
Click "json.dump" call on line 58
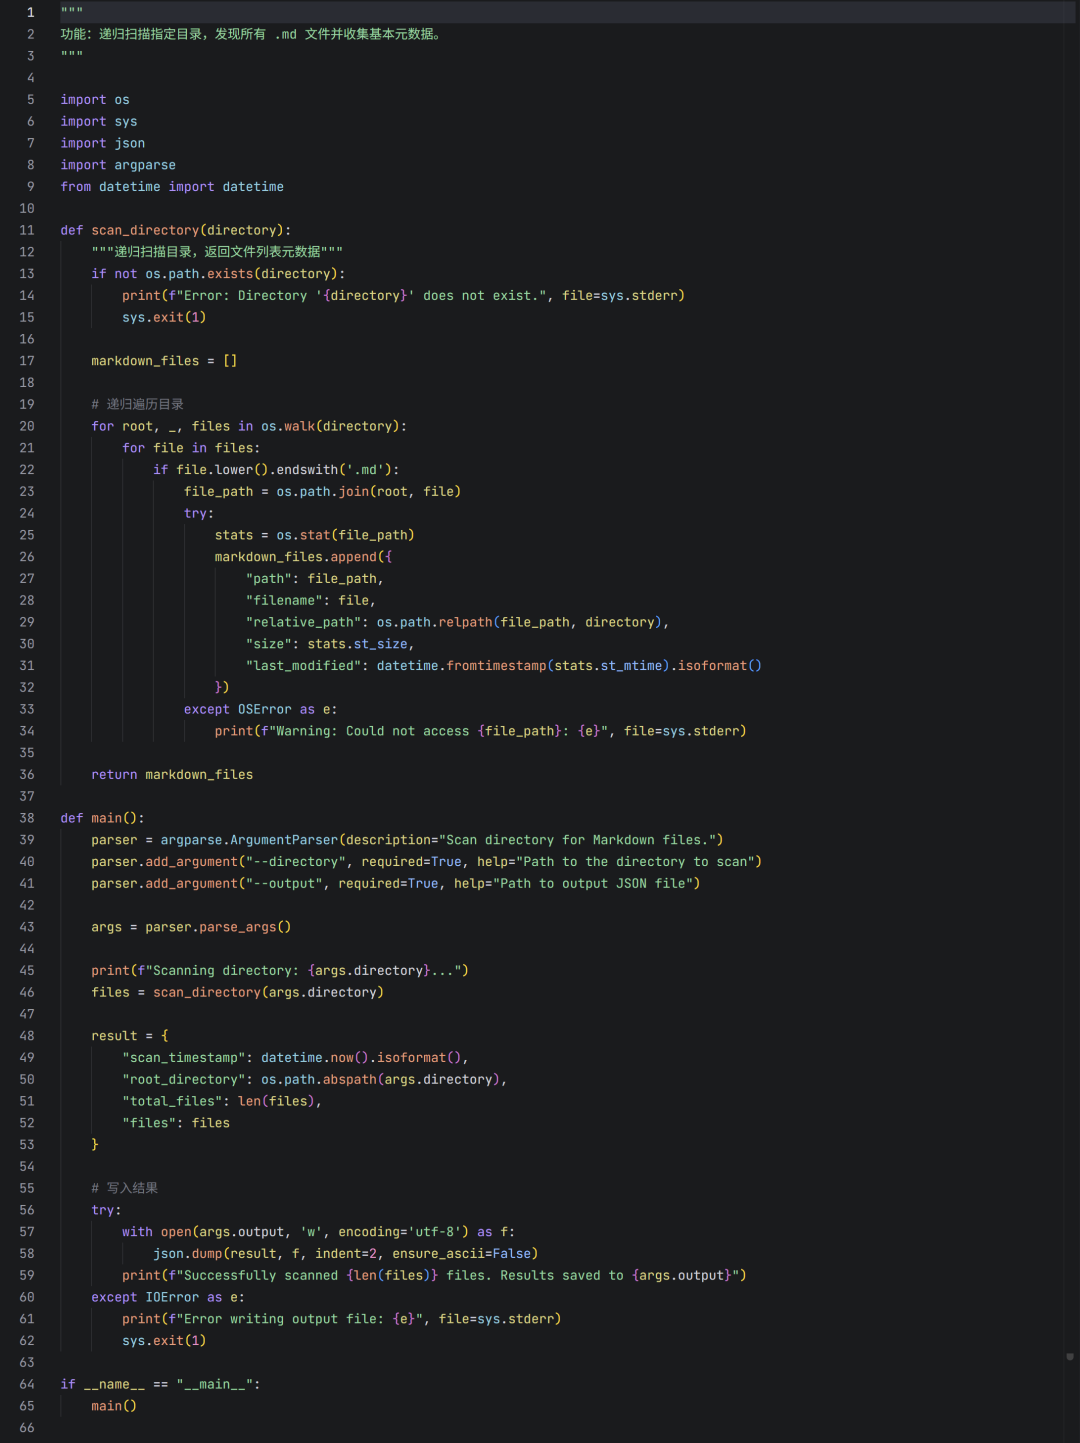[188, 1254]
